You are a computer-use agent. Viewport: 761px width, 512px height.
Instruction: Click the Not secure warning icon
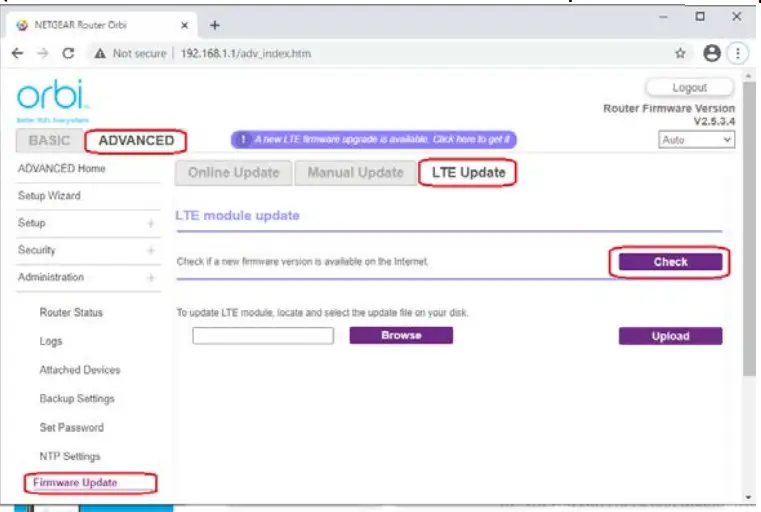coord(100,53)
